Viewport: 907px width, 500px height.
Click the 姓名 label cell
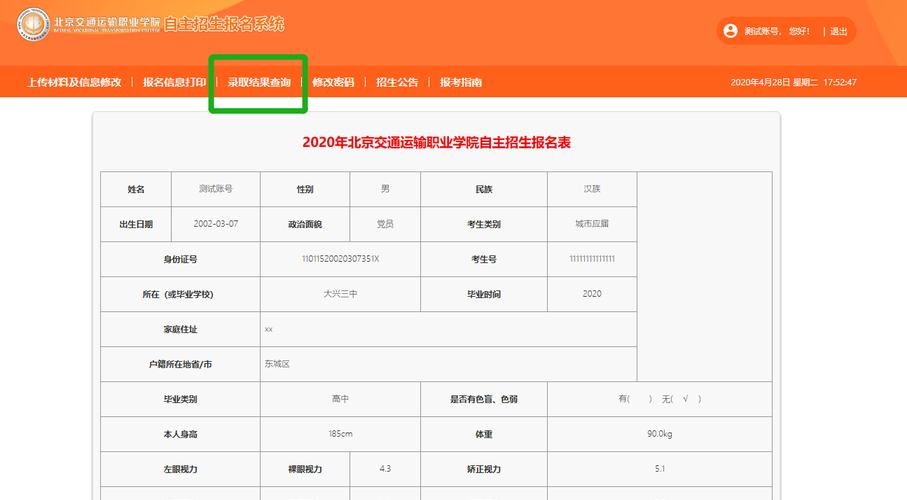(136, 189)
